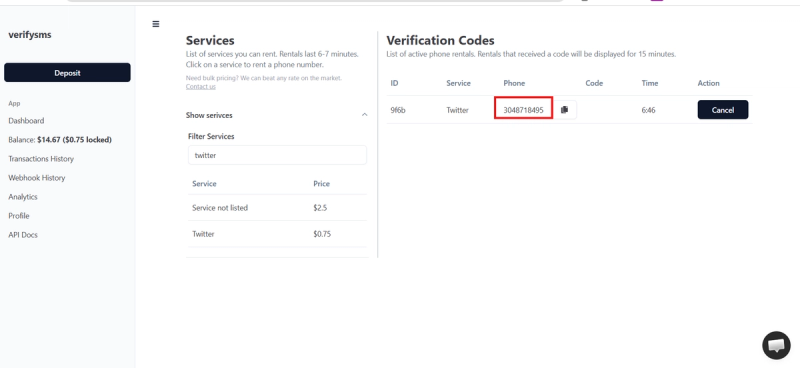Image resolution: width=800 pixels, height=368 pixels.
Task: Click the verifysms logo text
Action: pyautogui.click(x=30, y=35)
